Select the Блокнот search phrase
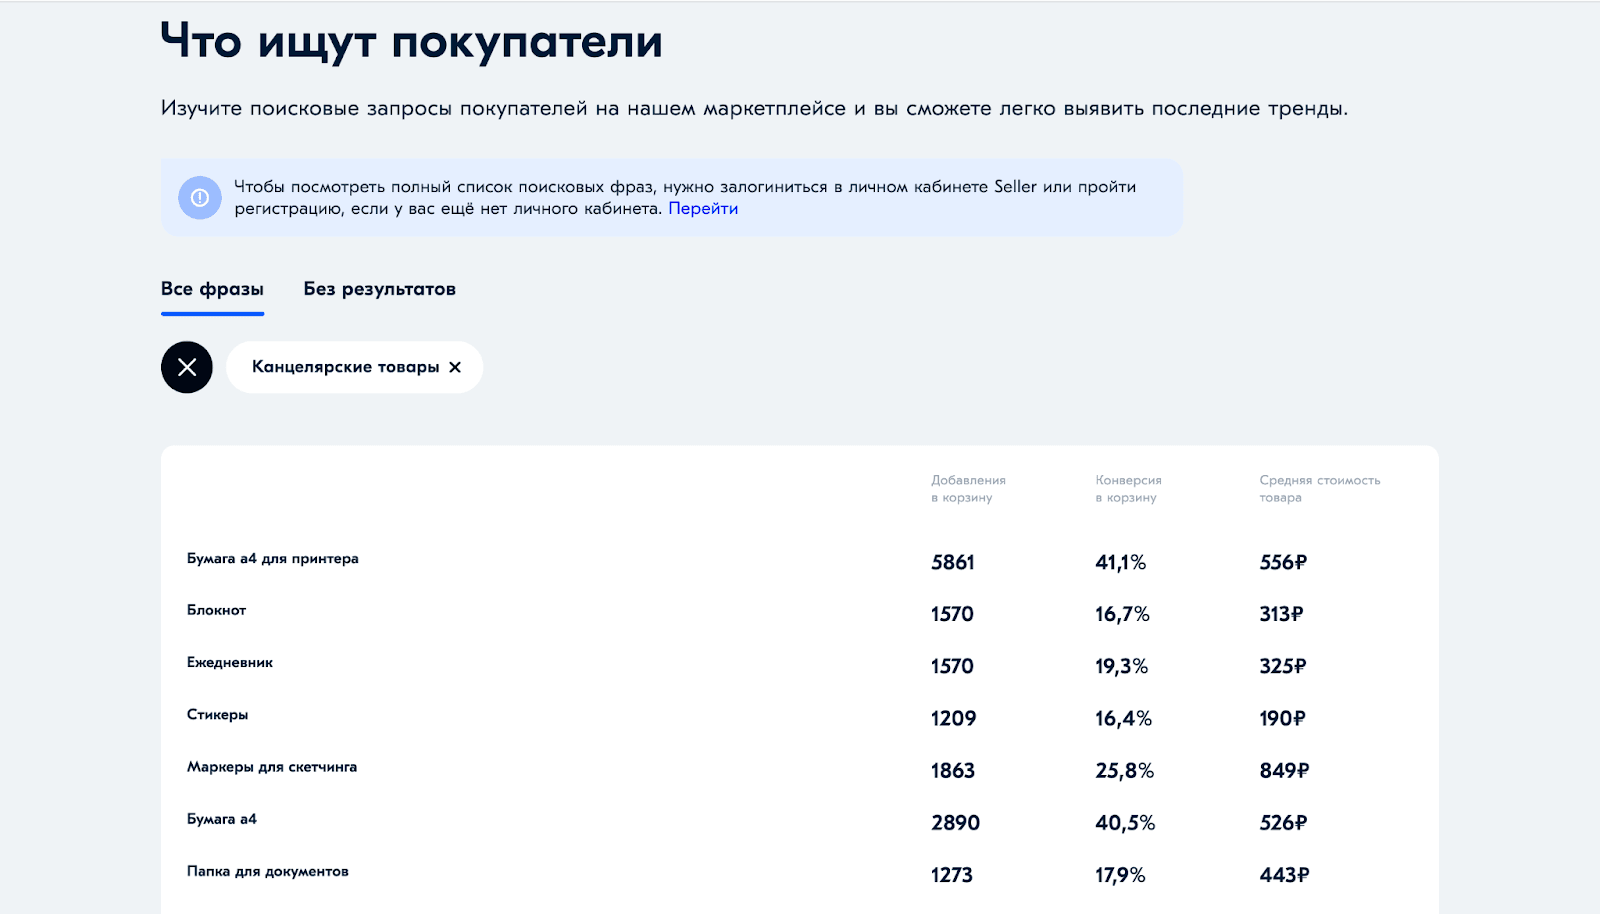The width and height of the screenshot is (1600, 914). click(x=216, y=610)
